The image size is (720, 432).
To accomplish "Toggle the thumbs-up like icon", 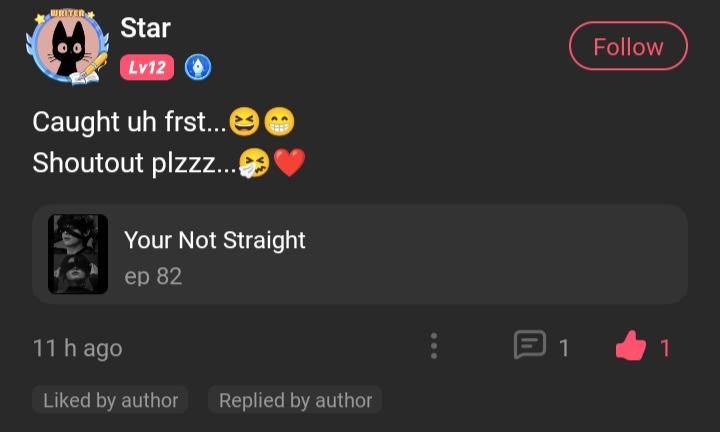I will tap(630, 347).
